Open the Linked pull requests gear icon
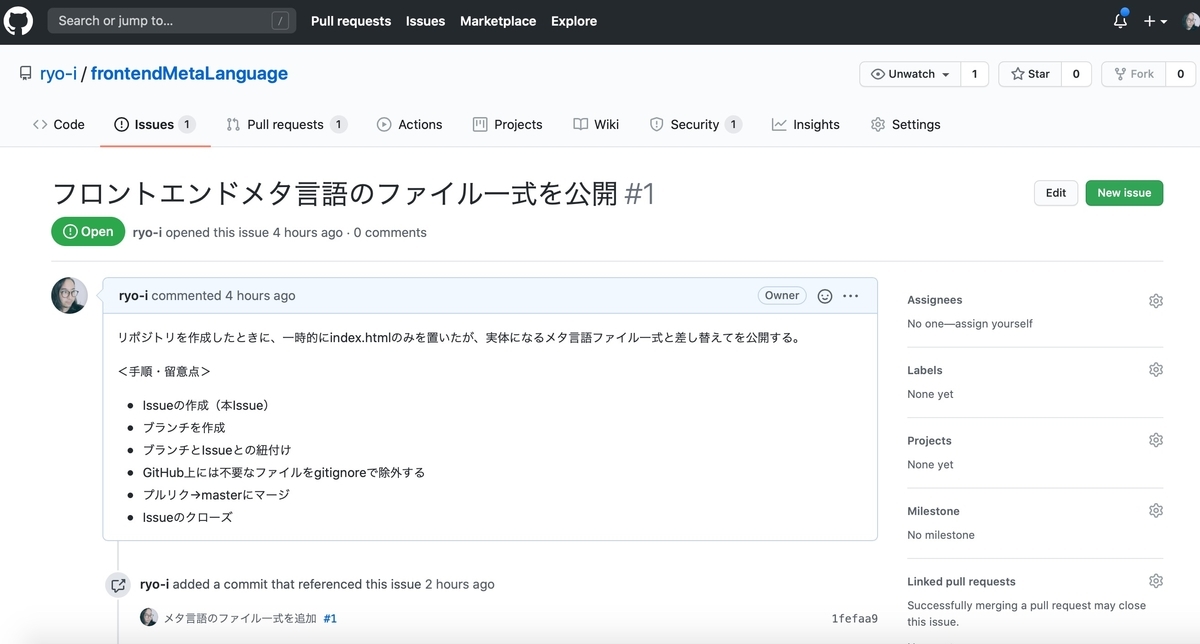This screenshot has width=1200, height=644. coord(1156,581)
